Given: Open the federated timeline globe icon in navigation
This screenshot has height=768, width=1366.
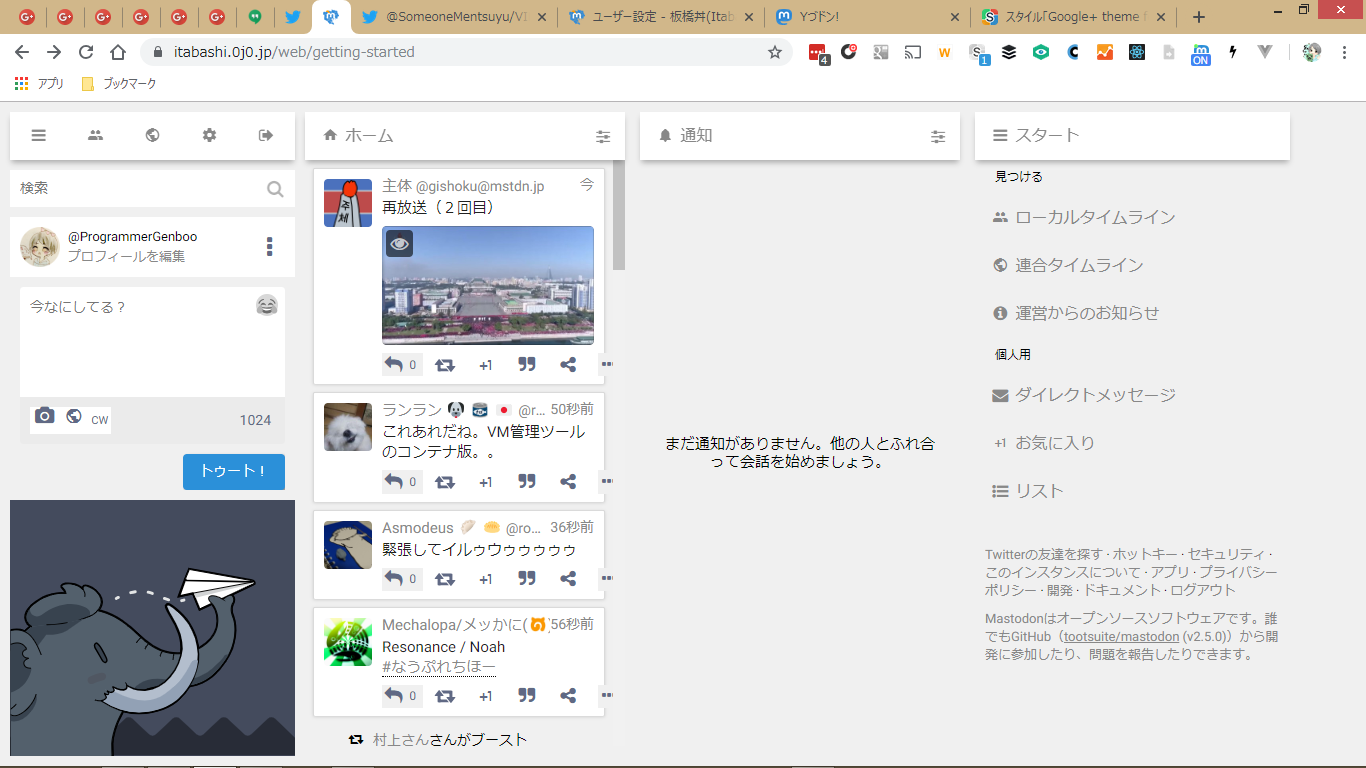Looking at the screenshot, I should [x=152, y=136].
